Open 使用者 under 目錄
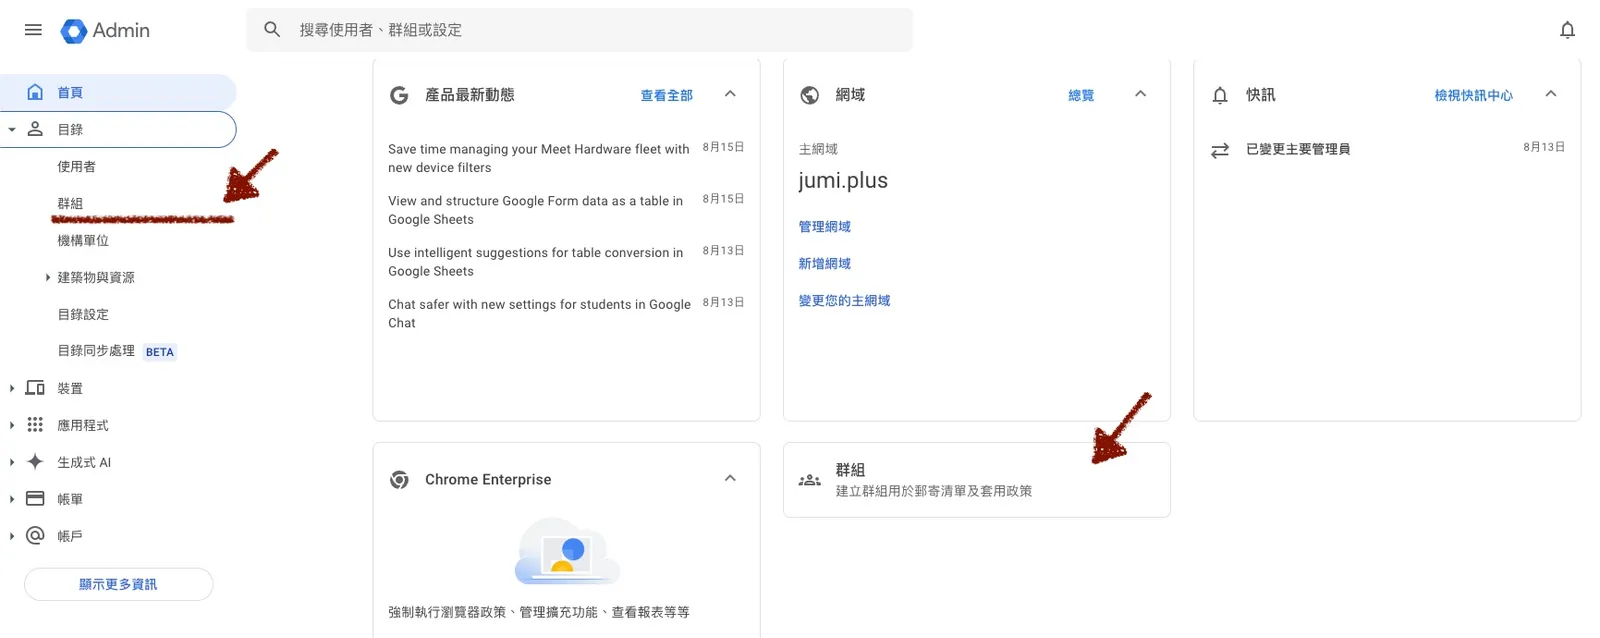1600x638 pixels. point(77,167)
